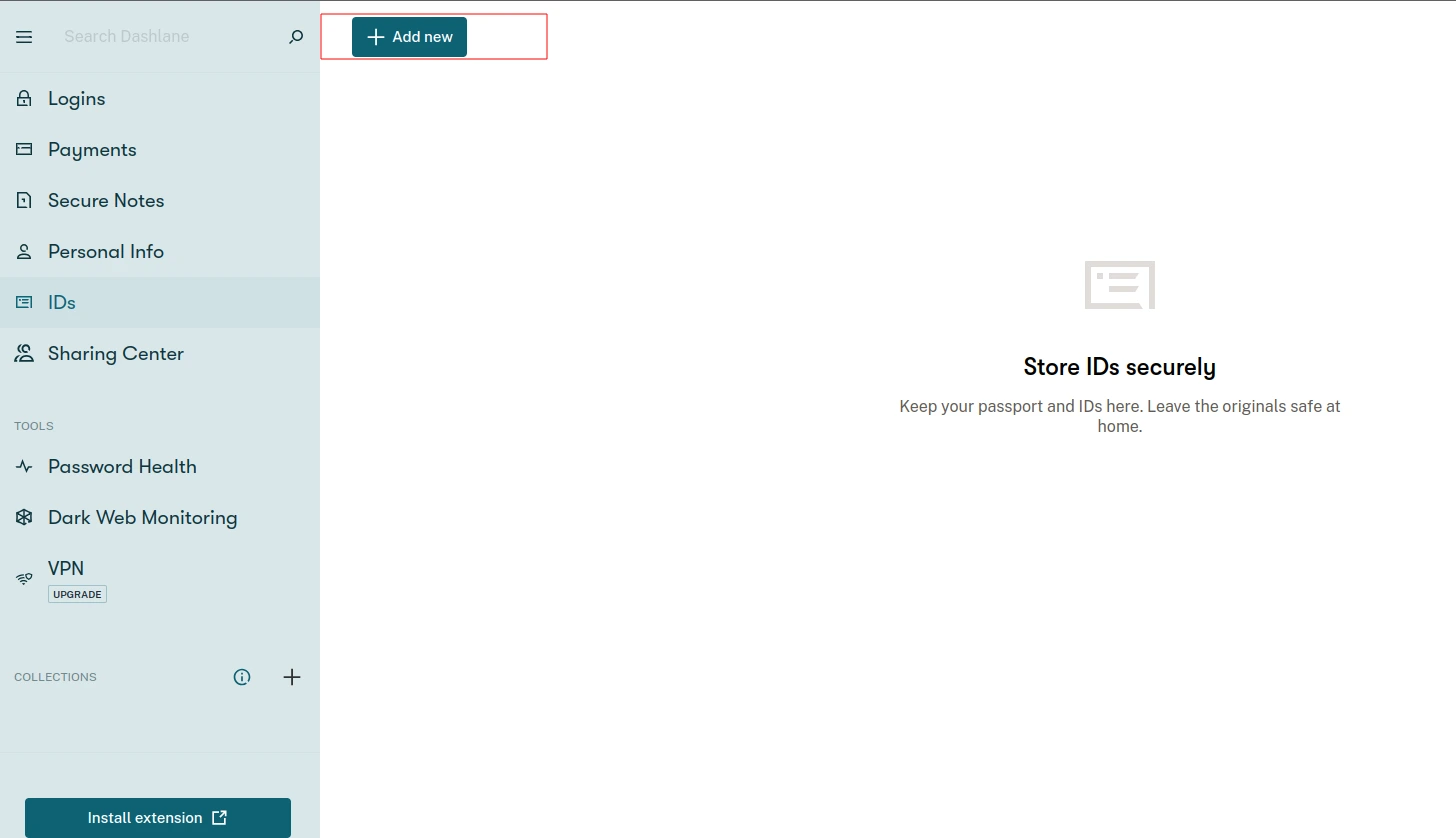Click the Add new button
The height and width of the screenshot is (838, 1456).
point(409,37)
